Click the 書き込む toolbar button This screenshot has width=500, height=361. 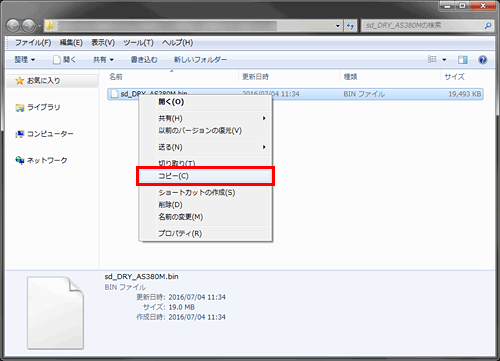coord(144,60)
